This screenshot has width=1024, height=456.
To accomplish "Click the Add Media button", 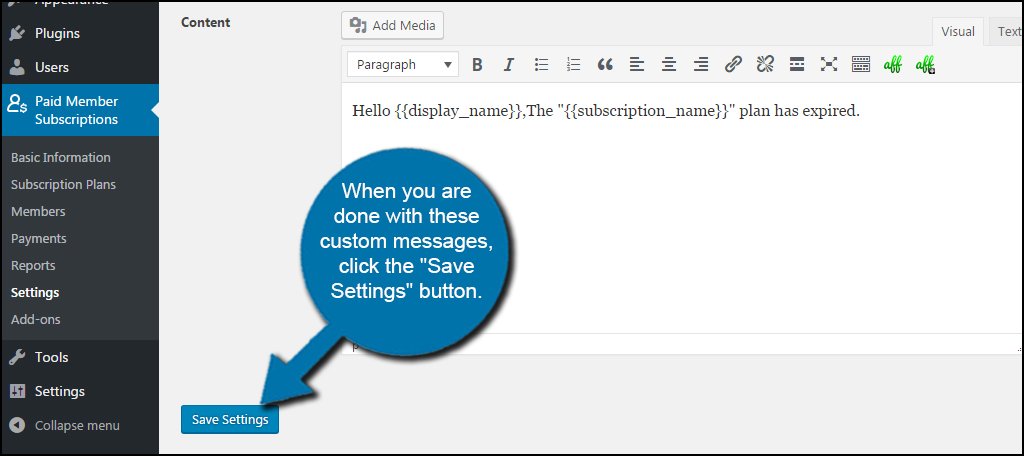I will 392,25.
